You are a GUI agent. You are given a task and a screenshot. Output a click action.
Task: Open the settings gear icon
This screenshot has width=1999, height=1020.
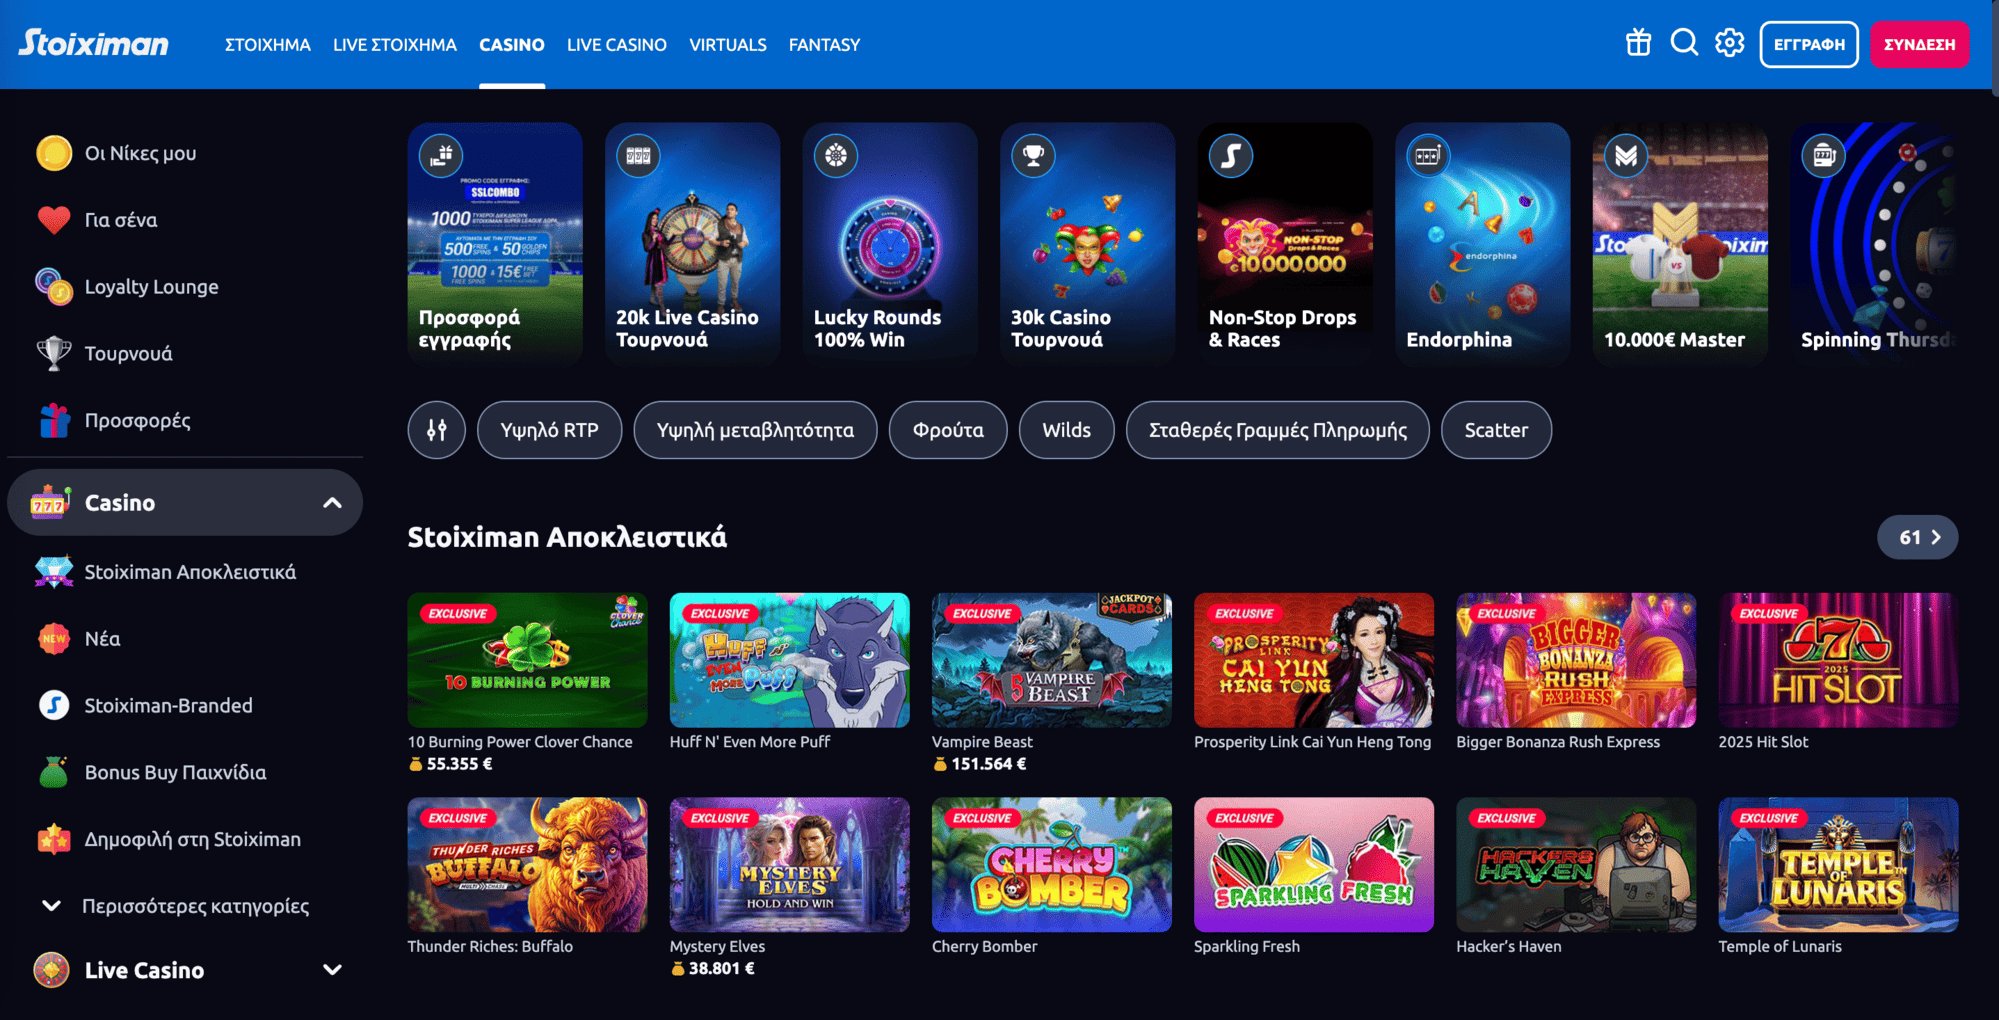[1729, 43]
